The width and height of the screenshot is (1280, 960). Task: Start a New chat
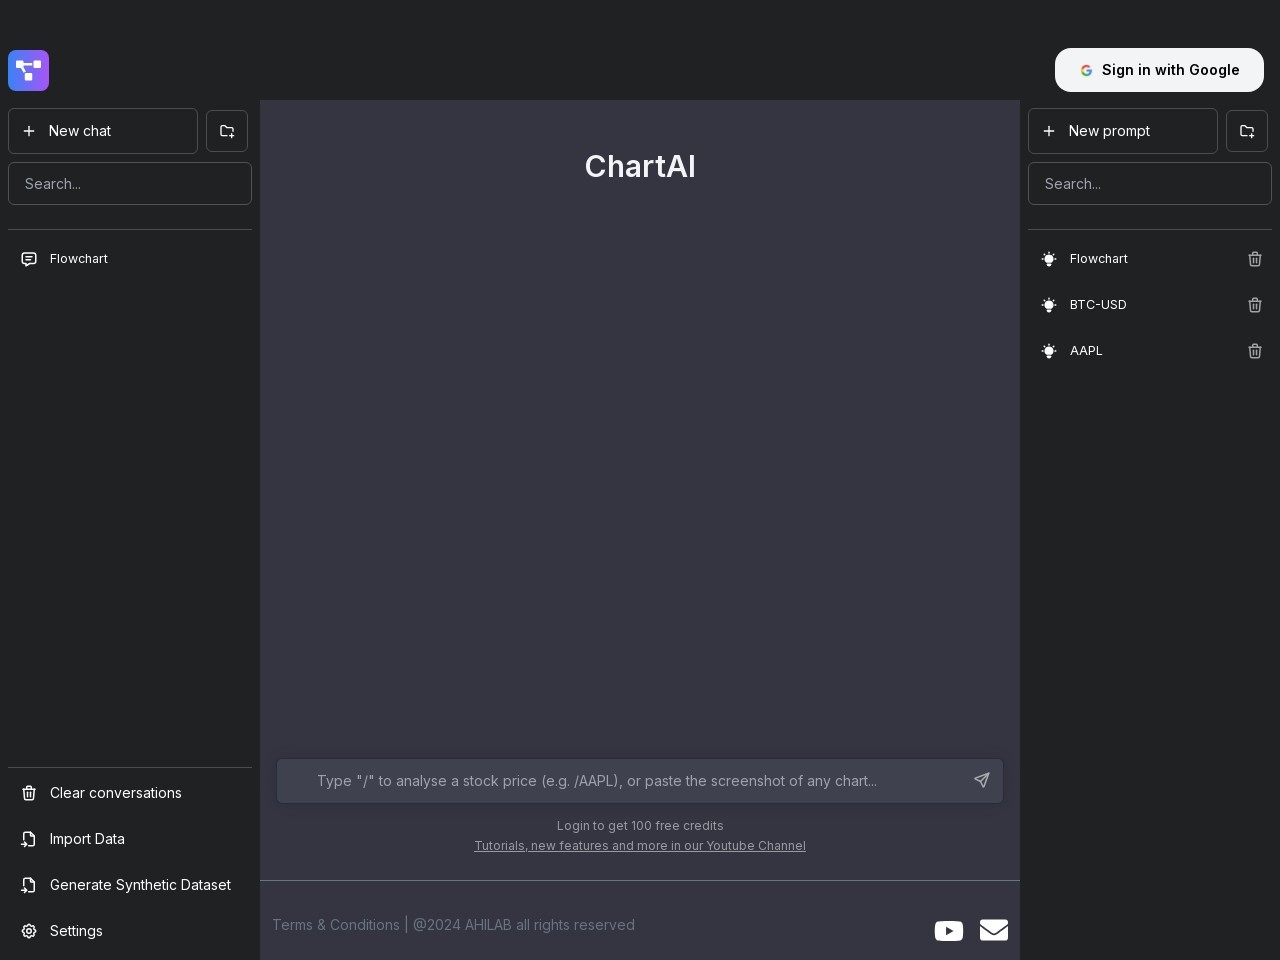tap(103, 131)
